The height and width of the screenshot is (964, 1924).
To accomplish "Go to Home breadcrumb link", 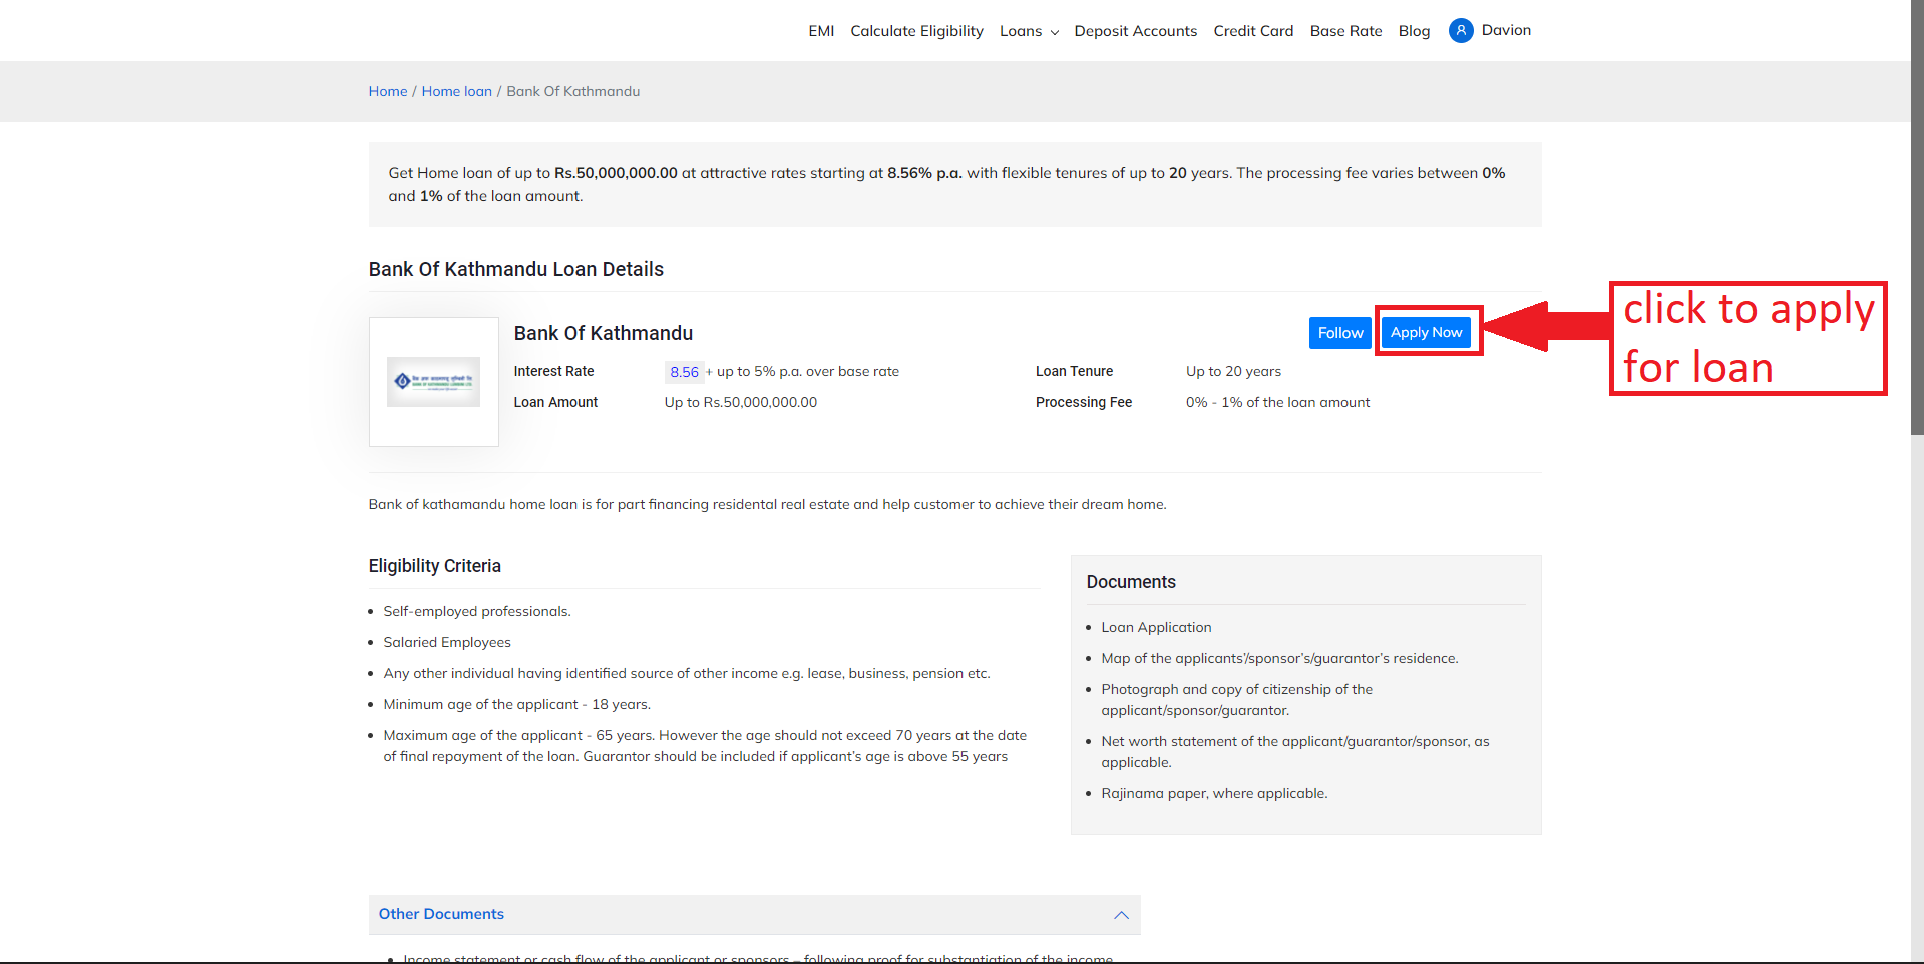I will click(388, 91).
